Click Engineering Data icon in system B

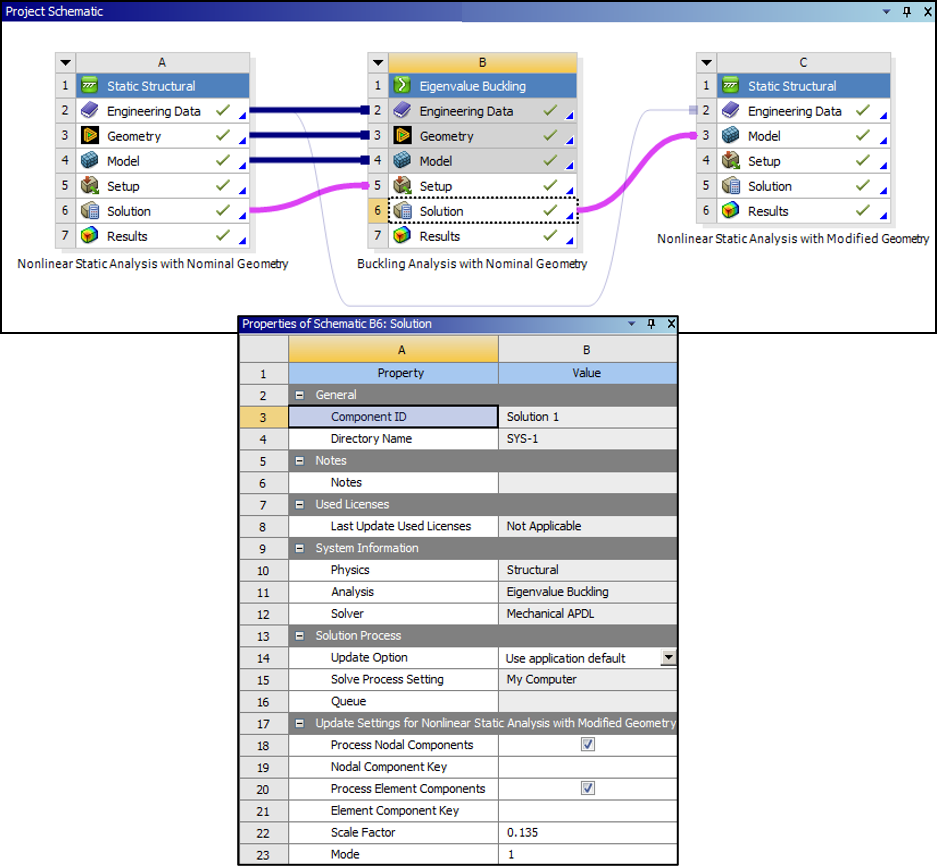pos(402,111)
